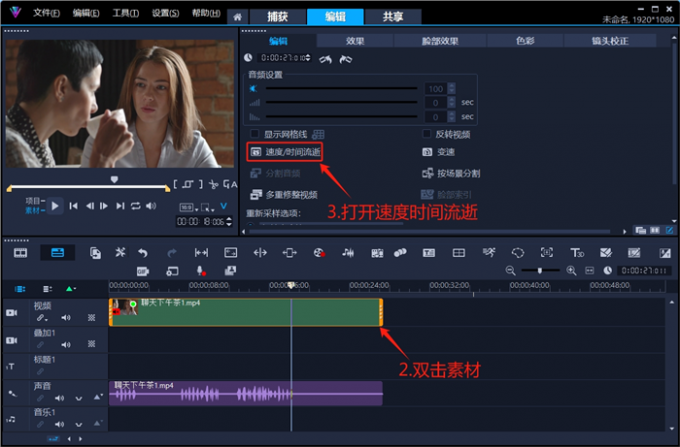Viewport: 680px width, 447px height.
Task: Open the 编辑 menu in menu bar
Action: 86,13
